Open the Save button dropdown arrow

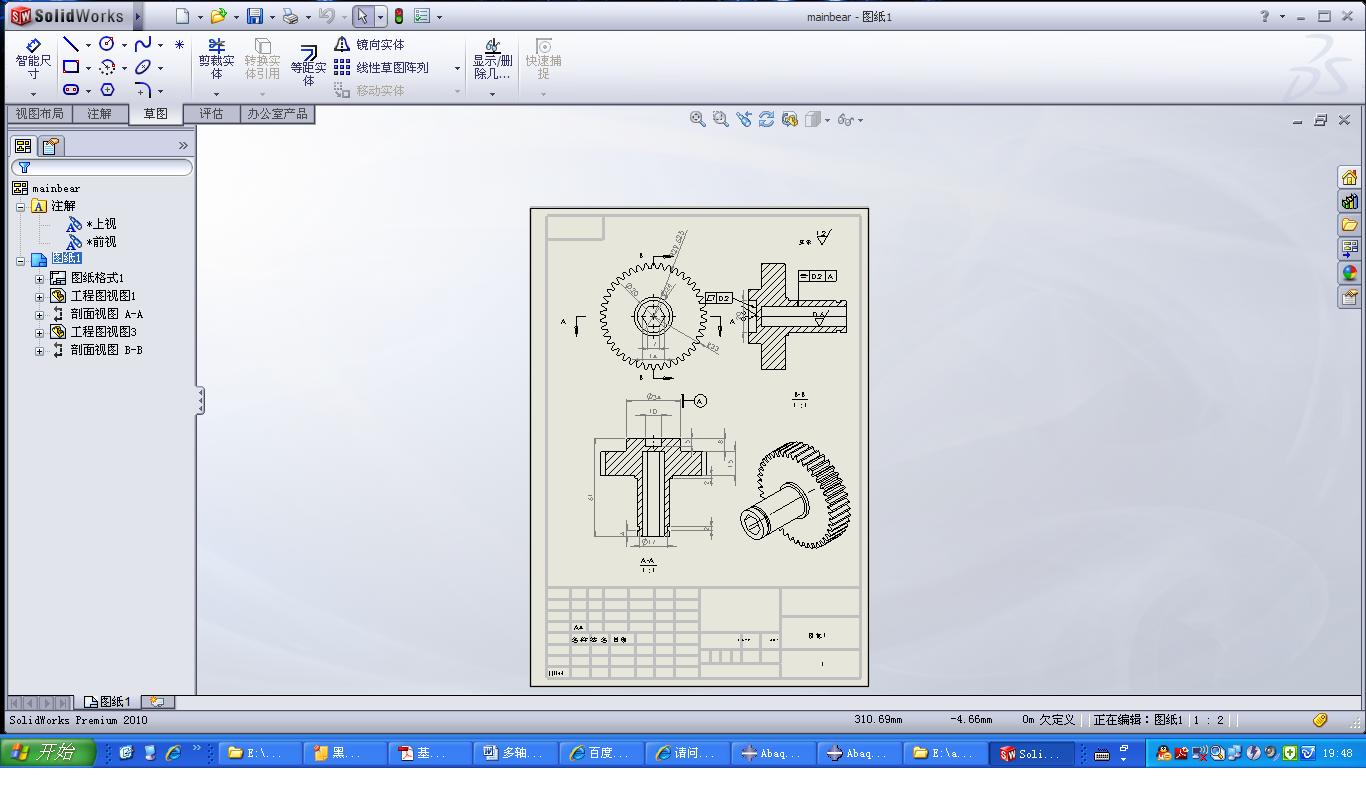point(272,17)
